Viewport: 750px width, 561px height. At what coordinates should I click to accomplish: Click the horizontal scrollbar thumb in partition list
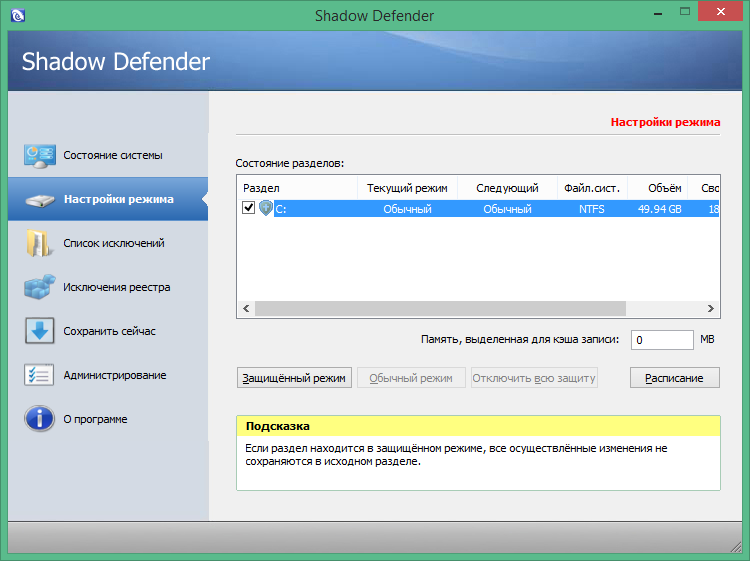[441, 308]
